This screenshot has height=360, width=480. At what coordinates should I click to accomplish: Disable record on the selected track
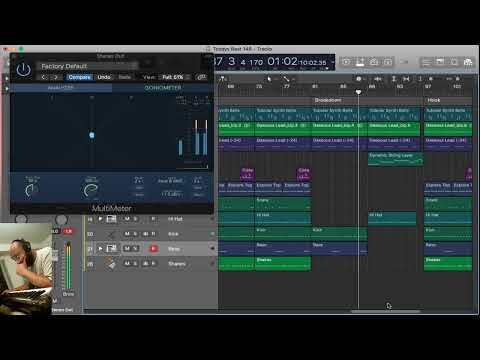153,249
